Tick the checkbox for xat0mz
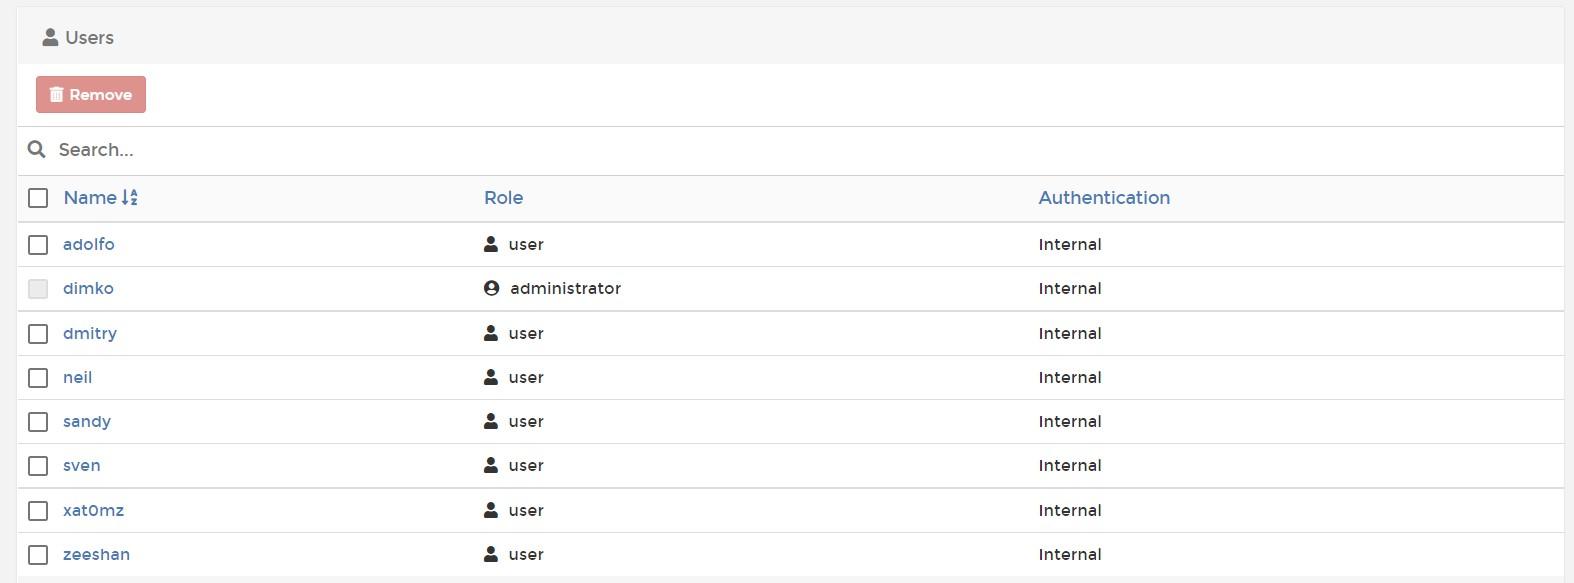 pyautogui.click(x=38, y=511)
